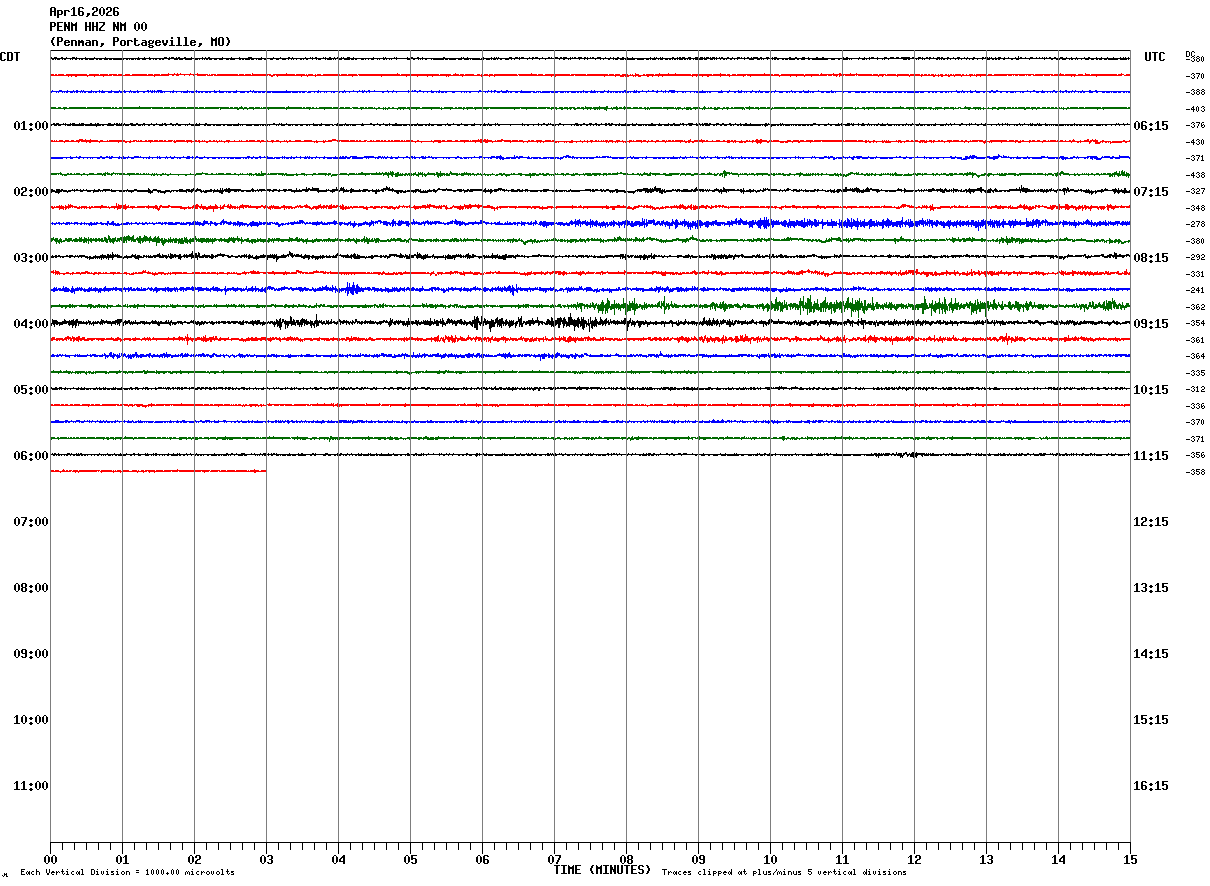Screen dimensions: 1210x886
Task: Click minute 11 on the time axis
Action: click(842, 860)
